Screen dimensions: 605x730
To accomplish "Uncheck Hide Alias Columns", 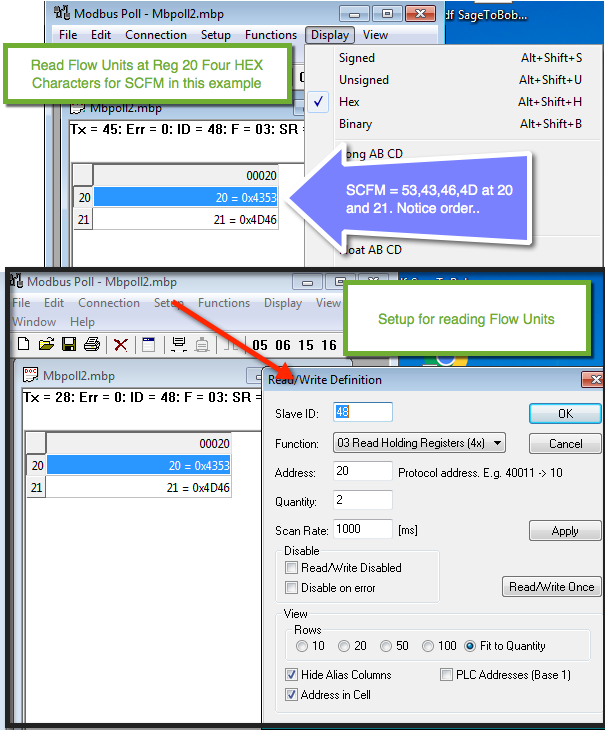I will 291,675.
